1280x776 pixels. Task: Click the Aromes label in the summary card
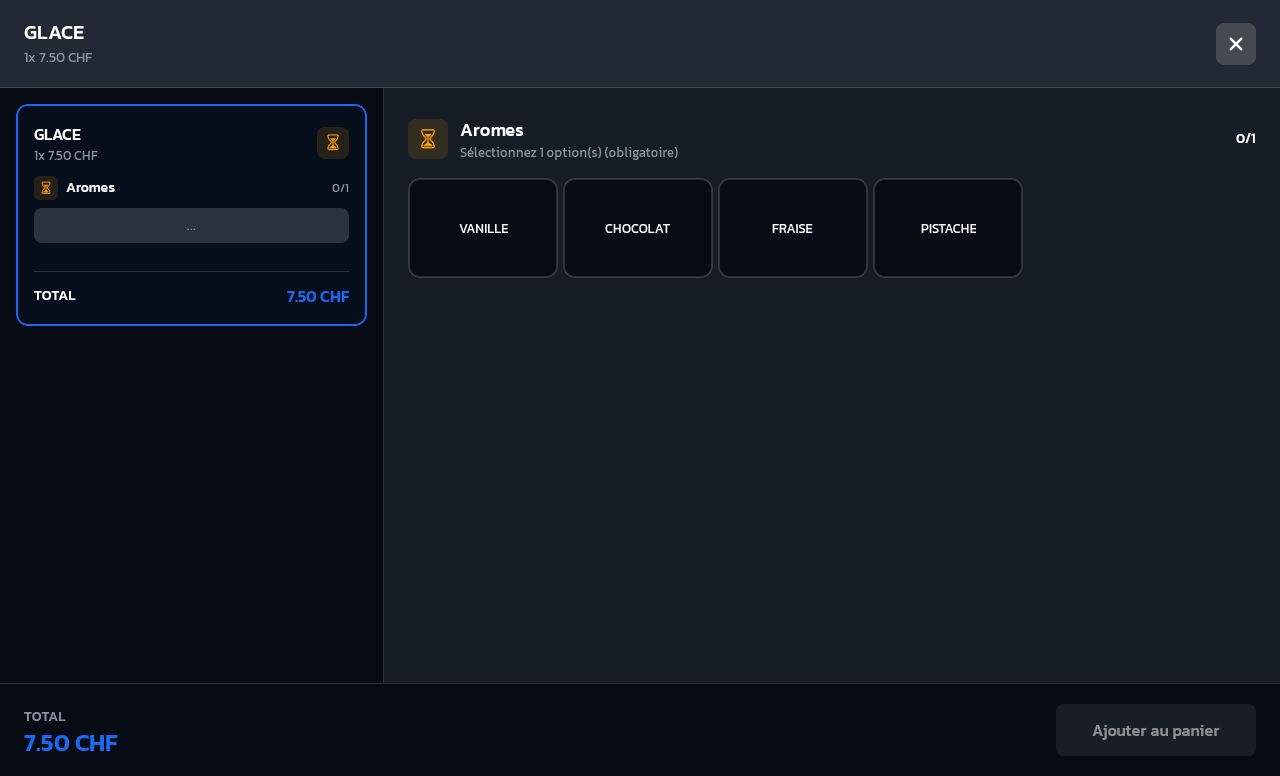(x=90, y=188)
